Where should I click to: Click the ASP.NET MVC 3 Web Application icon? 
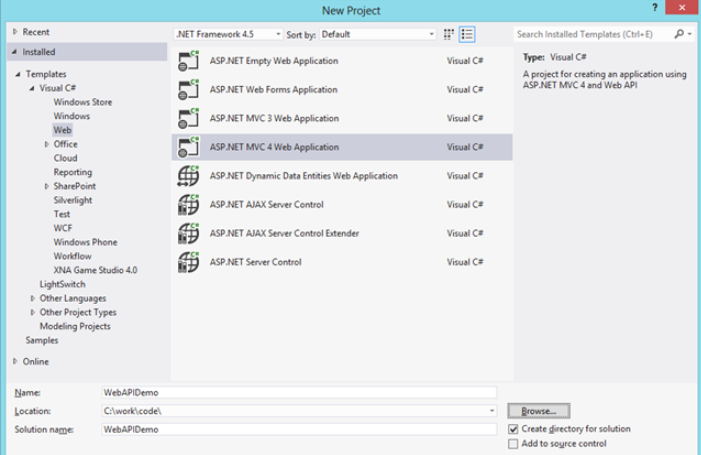point(188,118)
